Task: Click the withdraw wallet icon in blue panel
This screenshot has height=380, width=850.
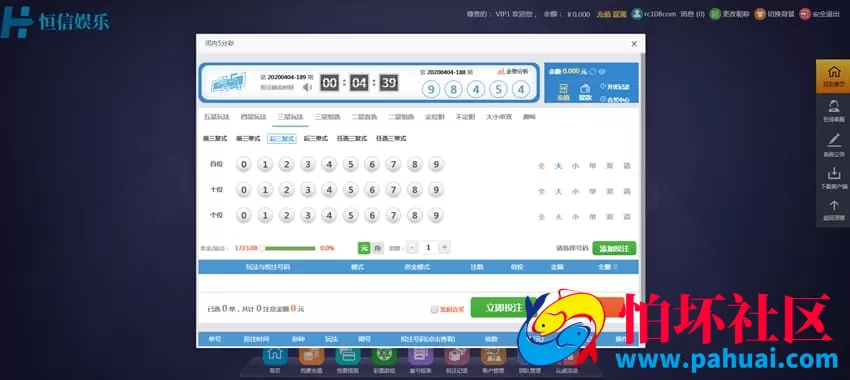Action: pyautogui.click(x=585, y=89)
